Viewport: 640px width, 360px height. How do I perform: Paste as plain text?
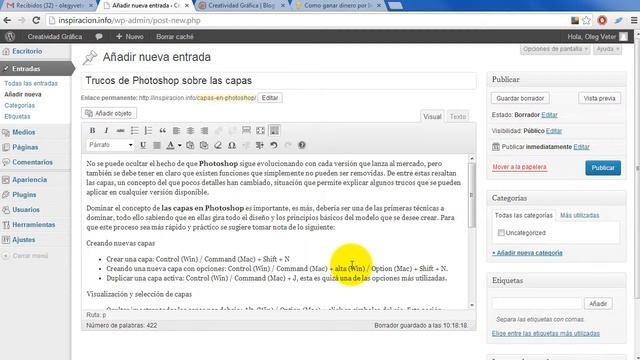pyautogui.click(x=190, y=145)
